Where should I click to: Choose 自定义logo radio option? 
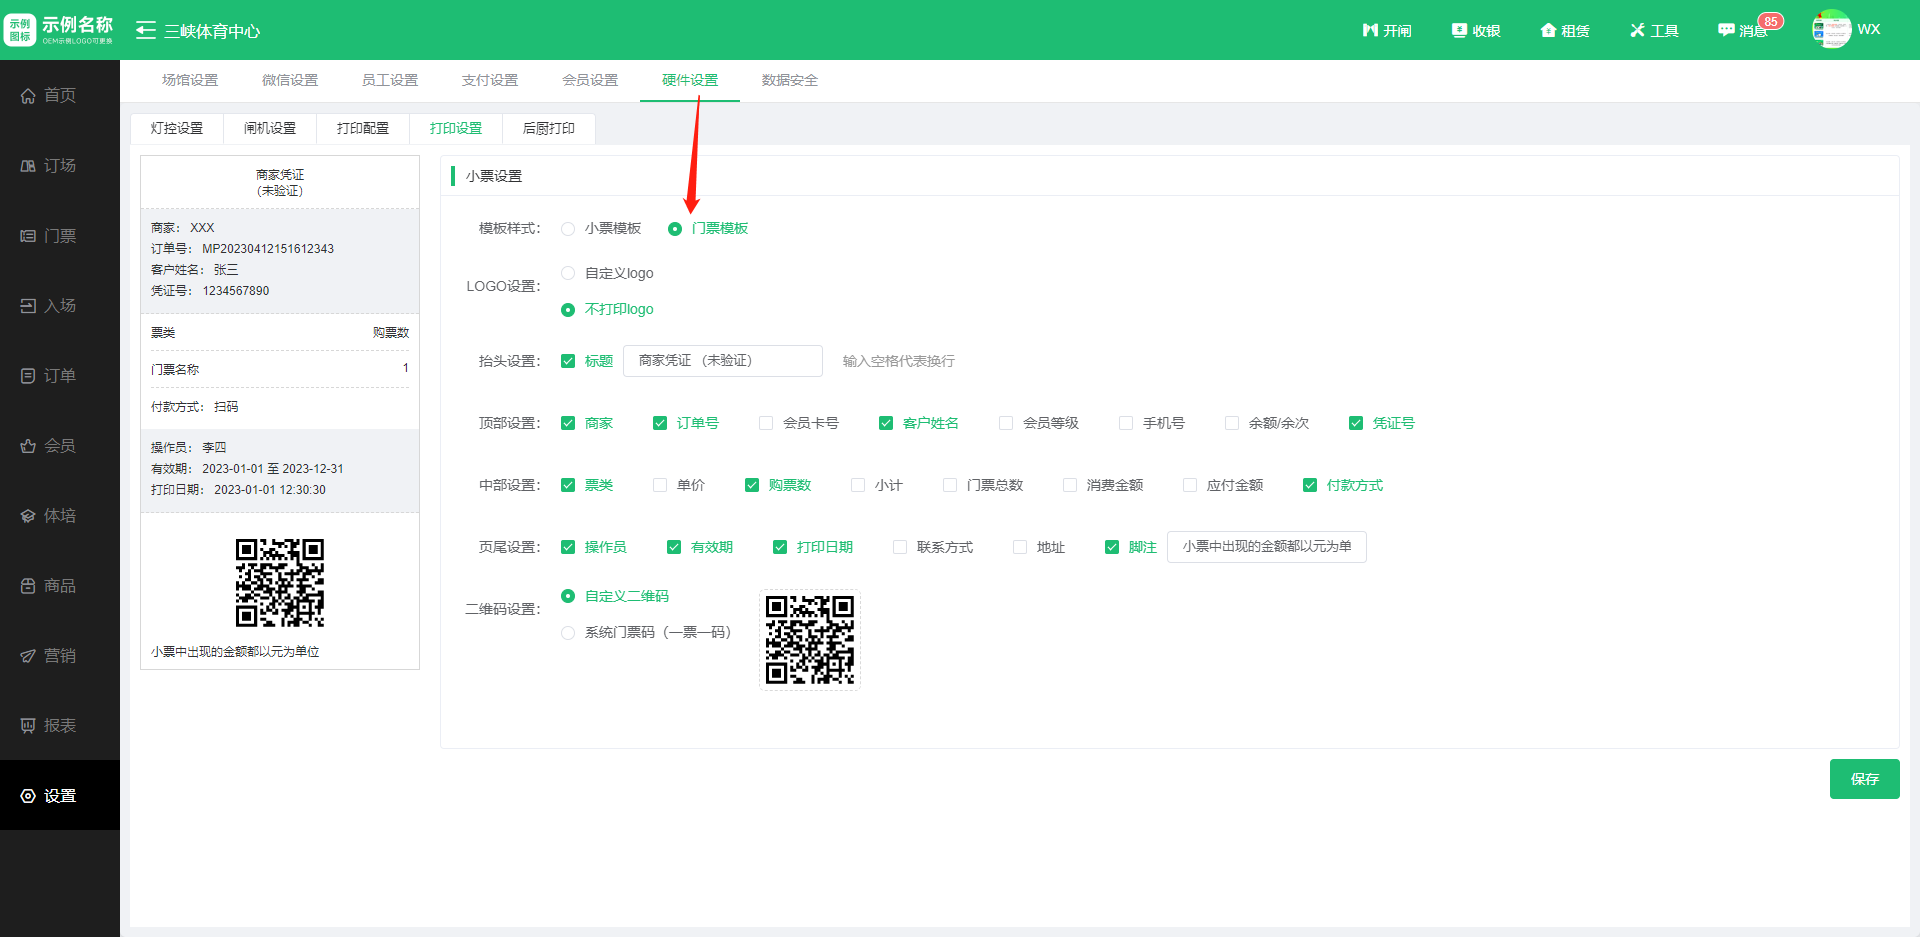(x=568, y=273)
